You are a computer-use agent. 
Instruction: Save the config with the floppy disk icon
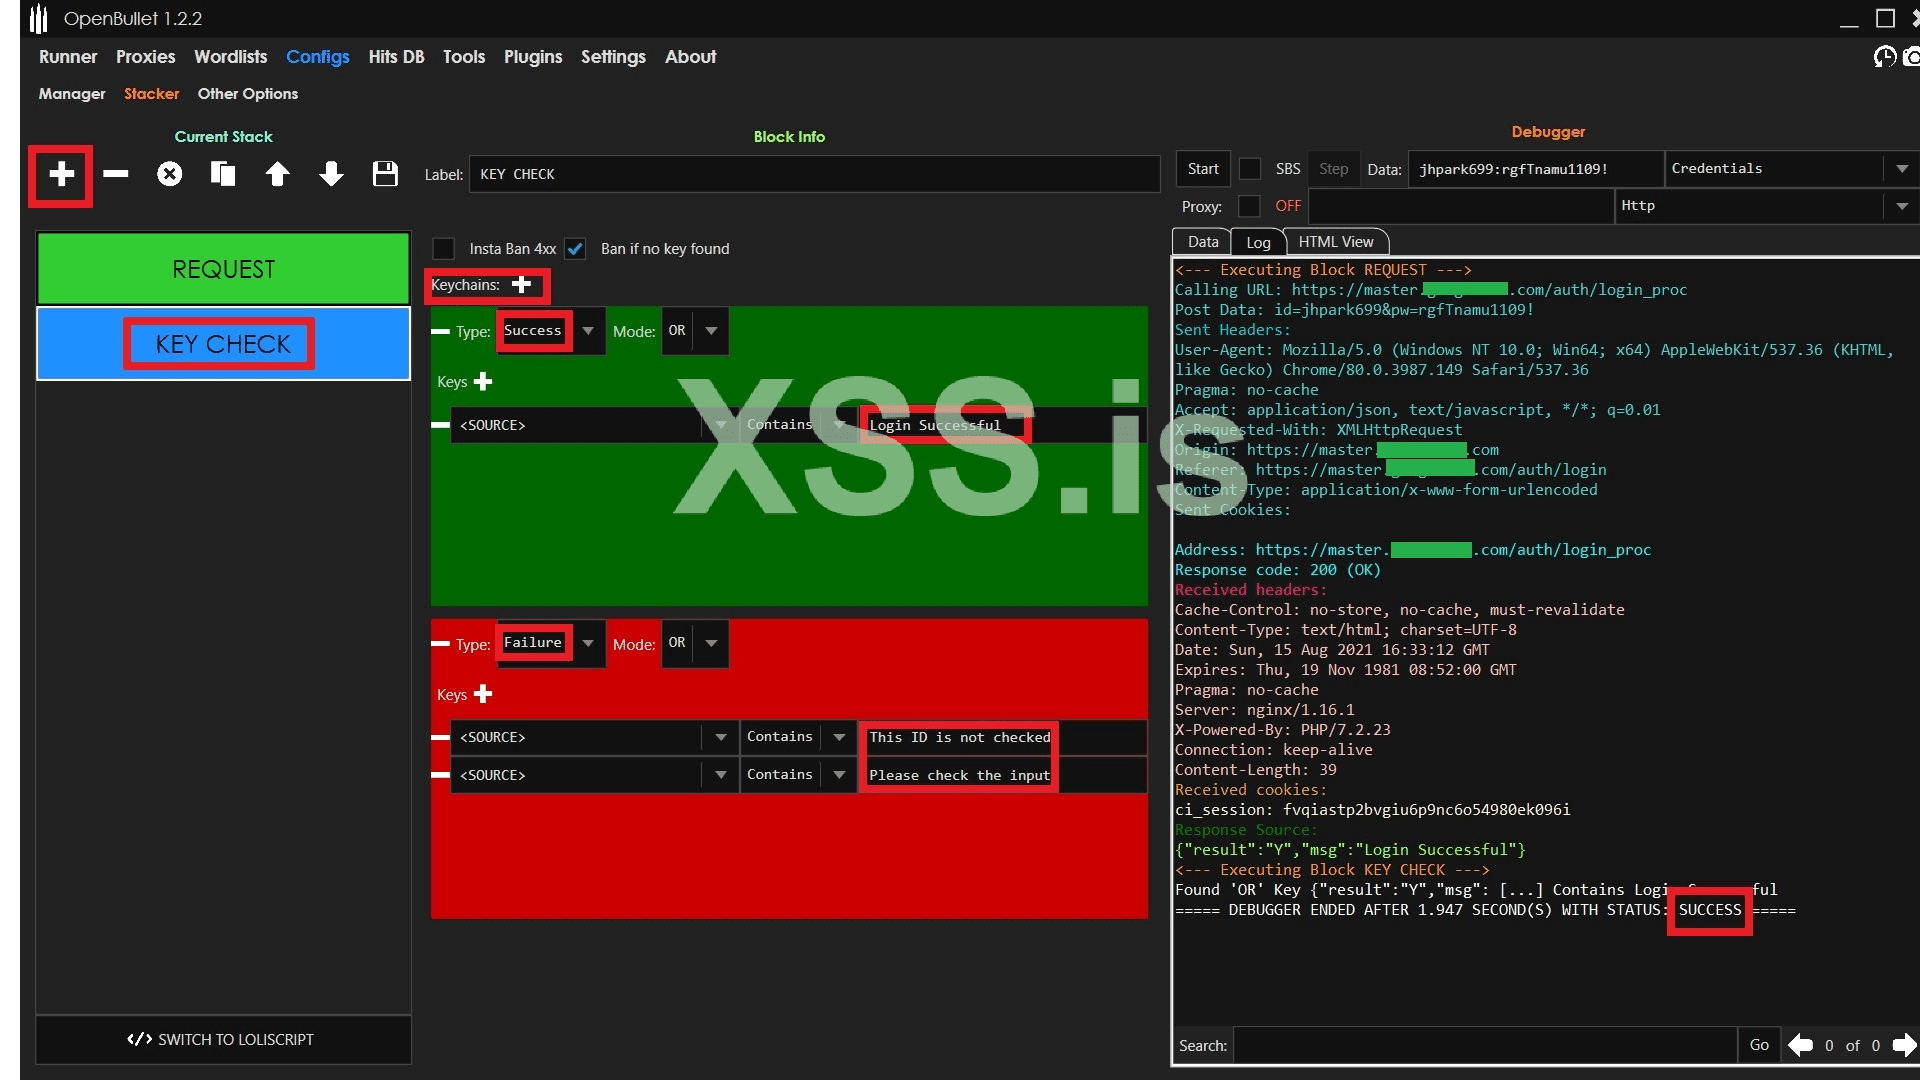[x=385, y=175]
